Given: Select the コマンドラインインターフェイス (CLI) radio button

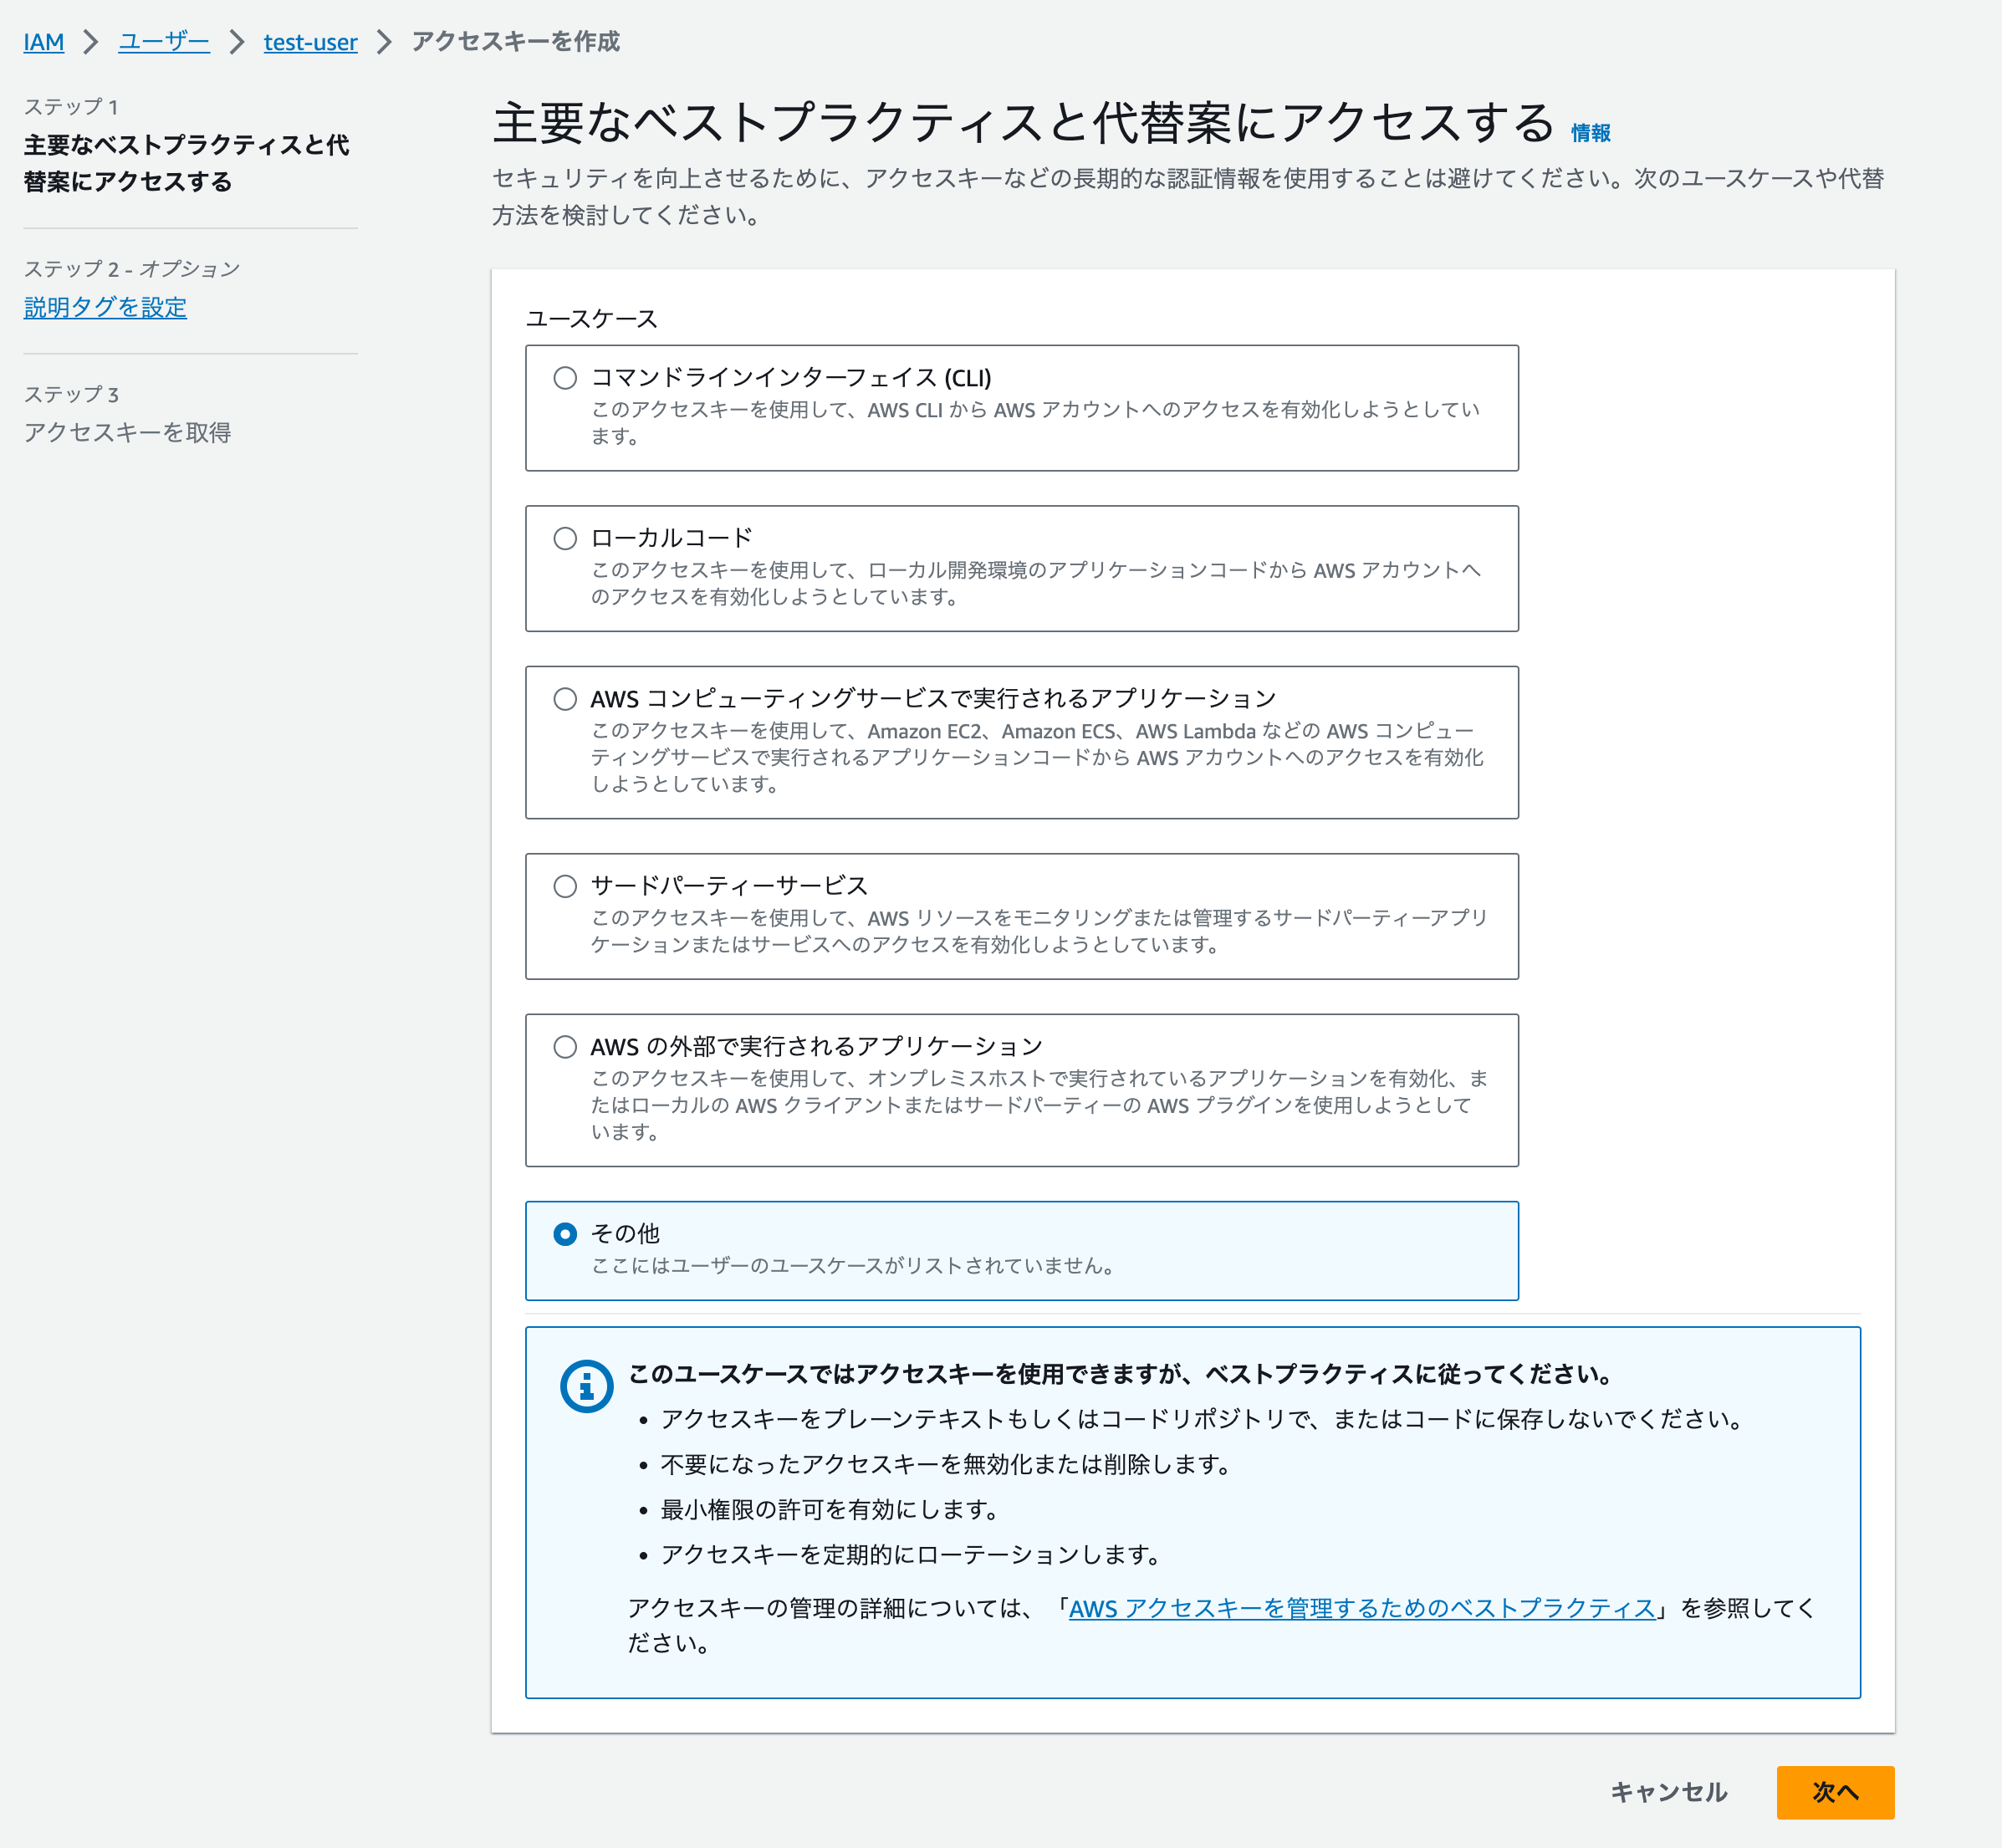Looking at the screenshot, I should tap(565, 378).
